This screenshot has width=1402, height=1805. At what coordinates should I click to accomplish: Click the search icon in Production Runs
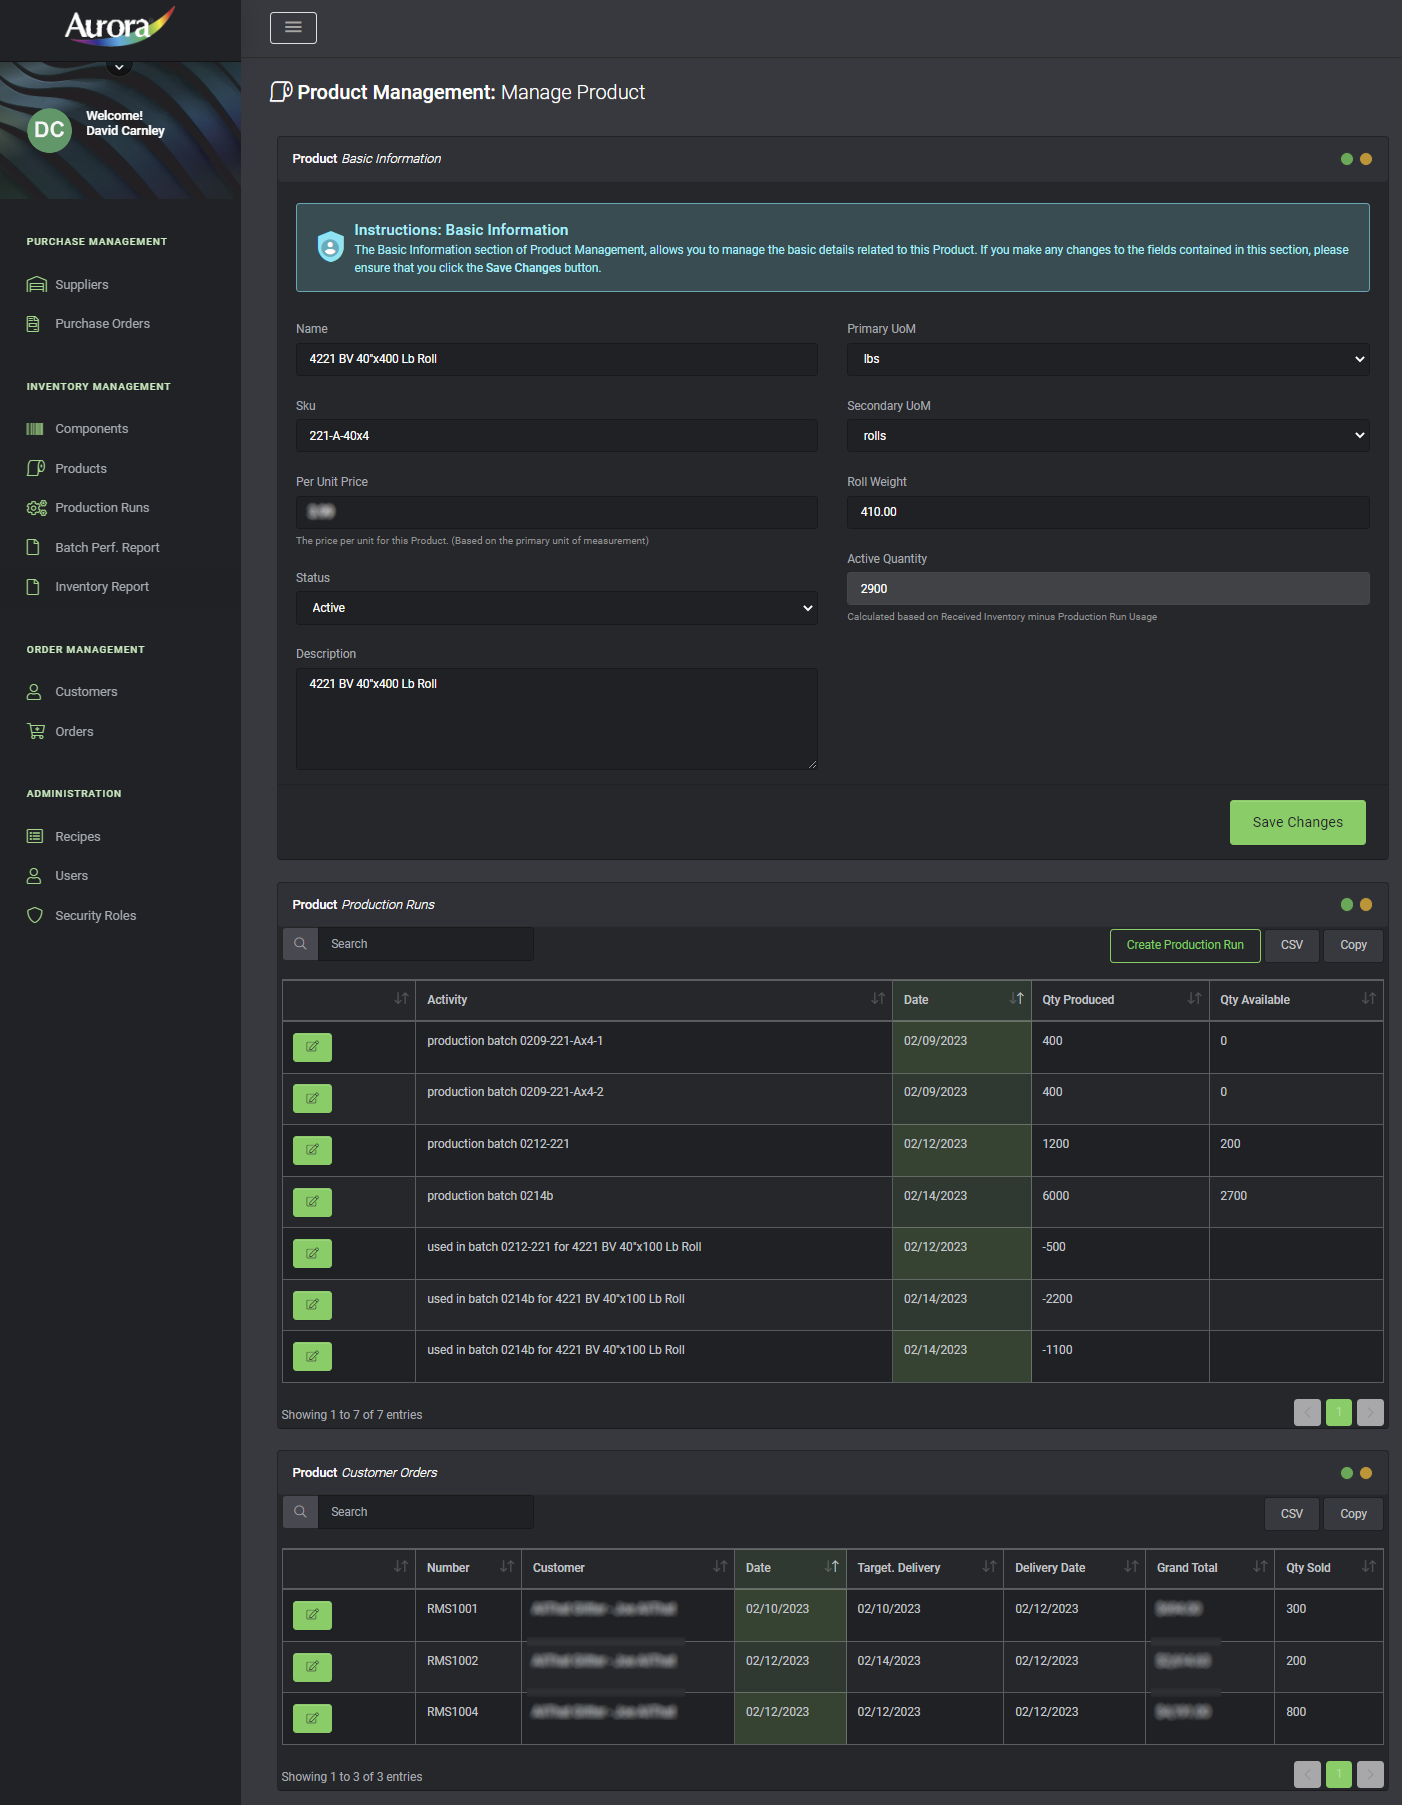(x=300, y=944)
